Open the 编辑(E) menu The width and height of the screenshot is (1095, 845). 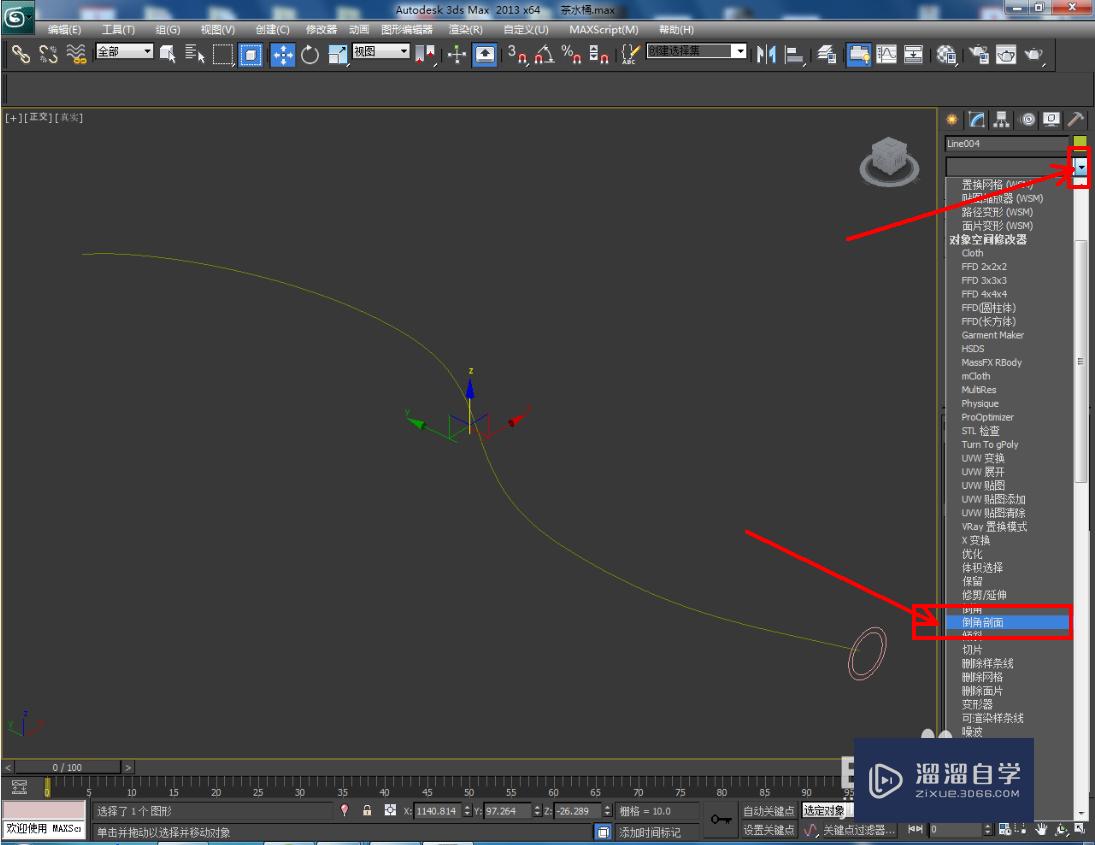click(x=64, y=29)
